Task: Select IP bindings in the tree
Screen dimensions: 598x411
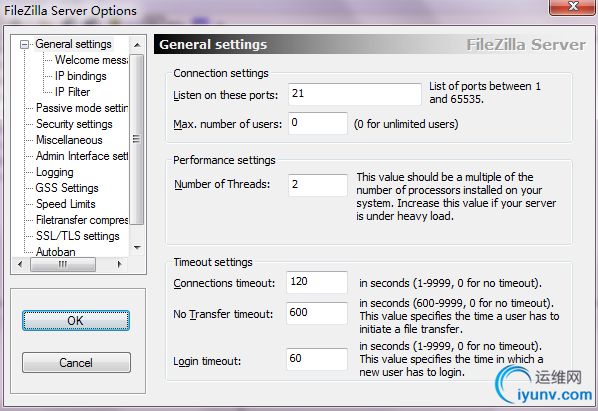Action: [80, 76]
